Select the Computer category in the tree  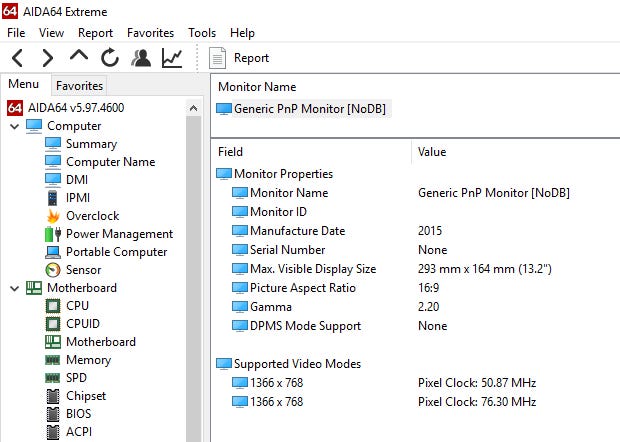tap(74, 126)
